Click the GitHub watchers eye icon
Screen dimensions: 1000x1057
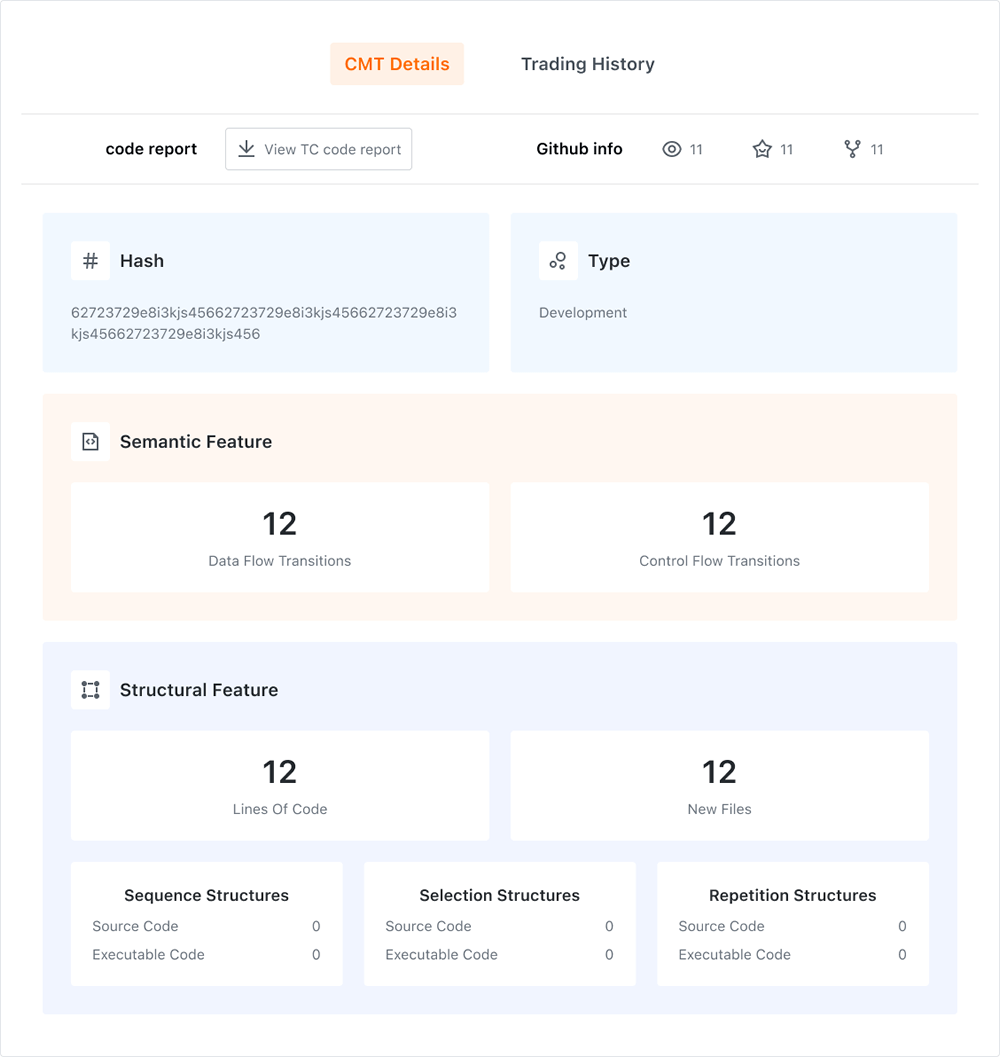point(672,149)
